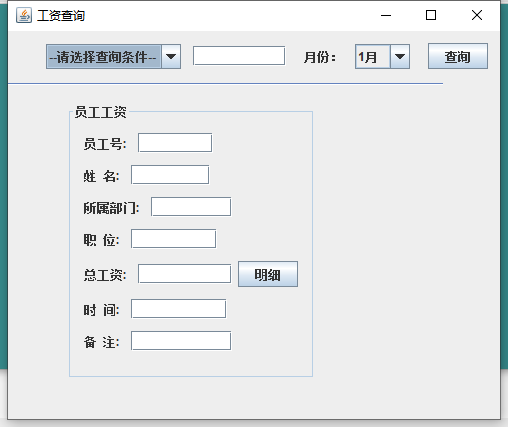Click the Java icon in title bar
Image resolution: width=508 pixels, height=427 pixels.
click(x=24, y=15)
